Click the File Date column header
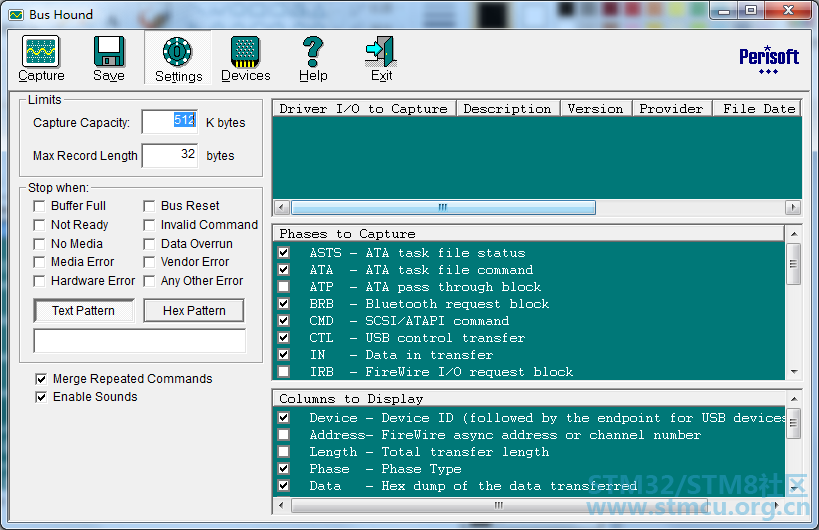Viewport: 819px width, 530px height. click(x=757, y=109)
